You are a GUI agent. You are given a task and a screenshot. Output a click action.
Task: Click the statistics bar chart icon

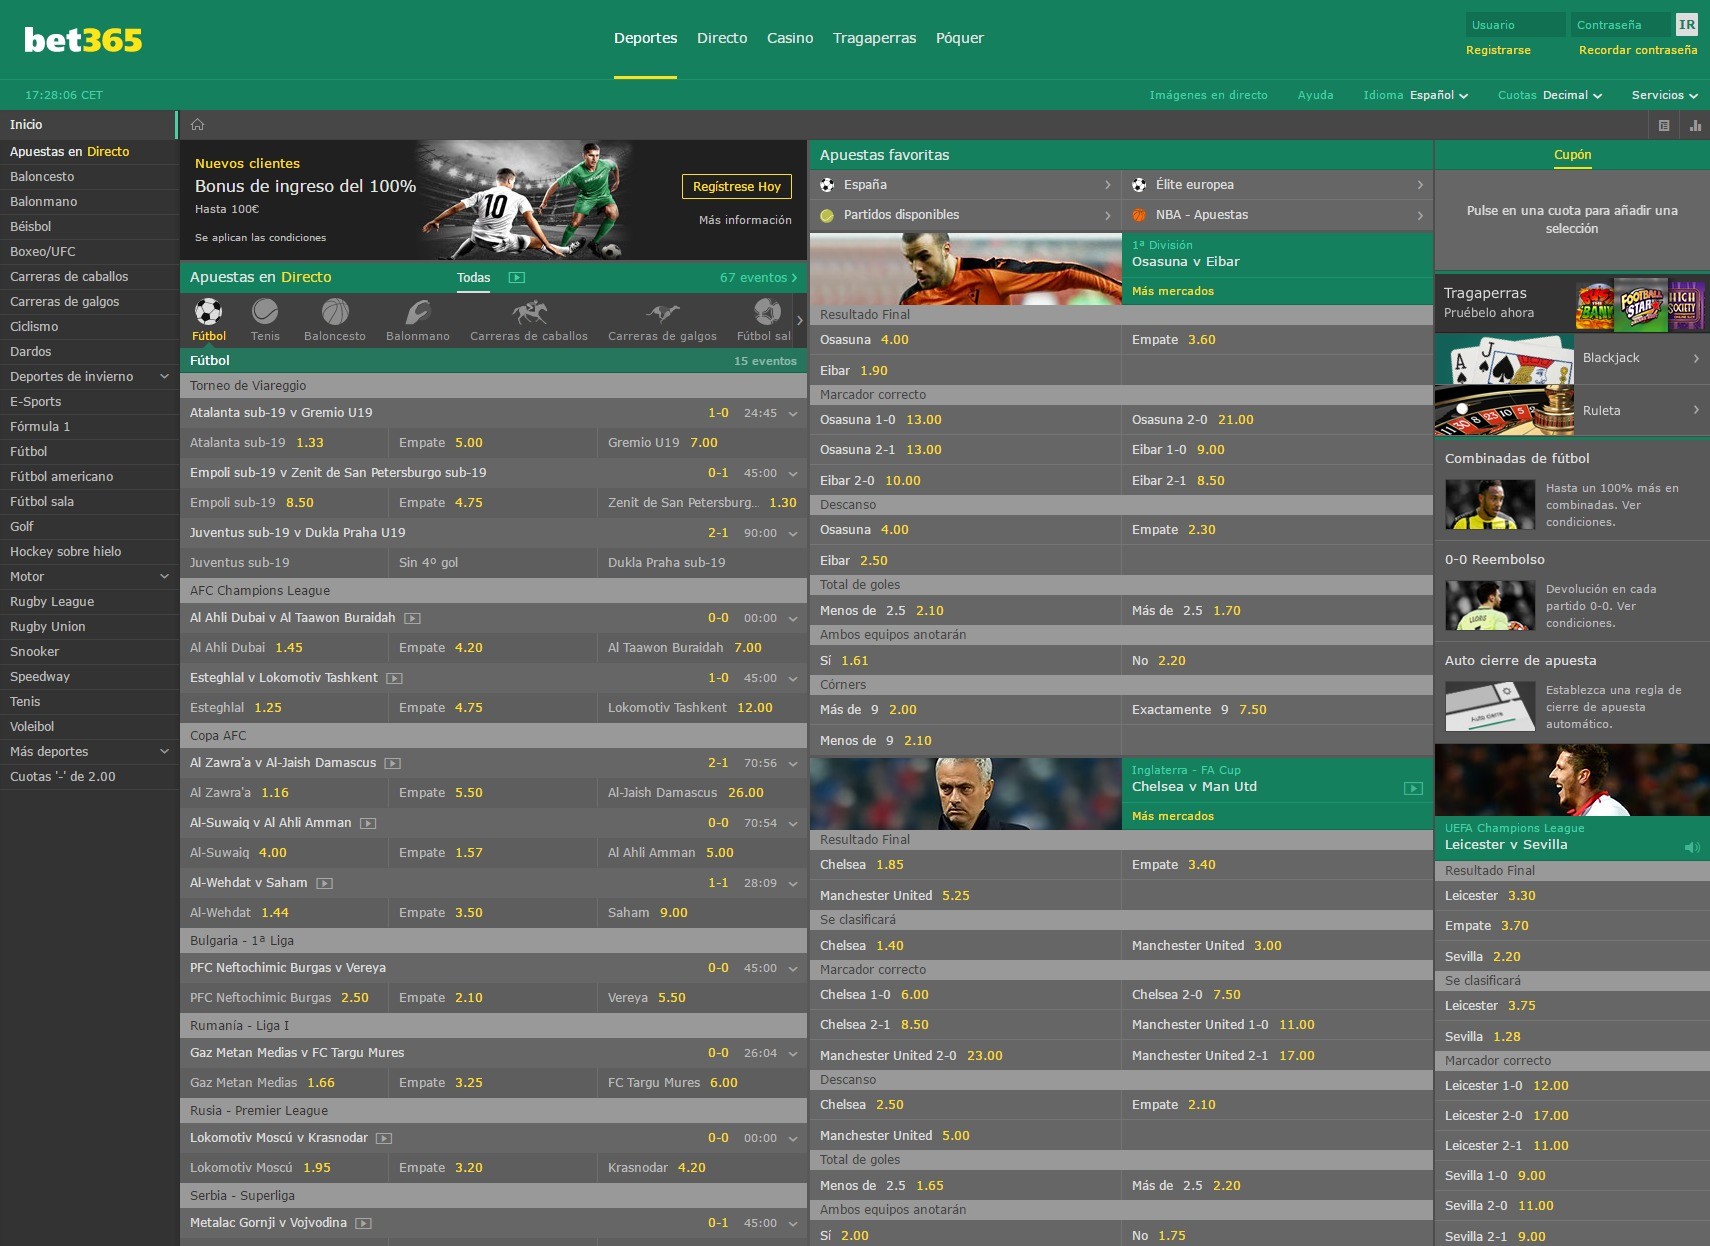point(1695,125)
